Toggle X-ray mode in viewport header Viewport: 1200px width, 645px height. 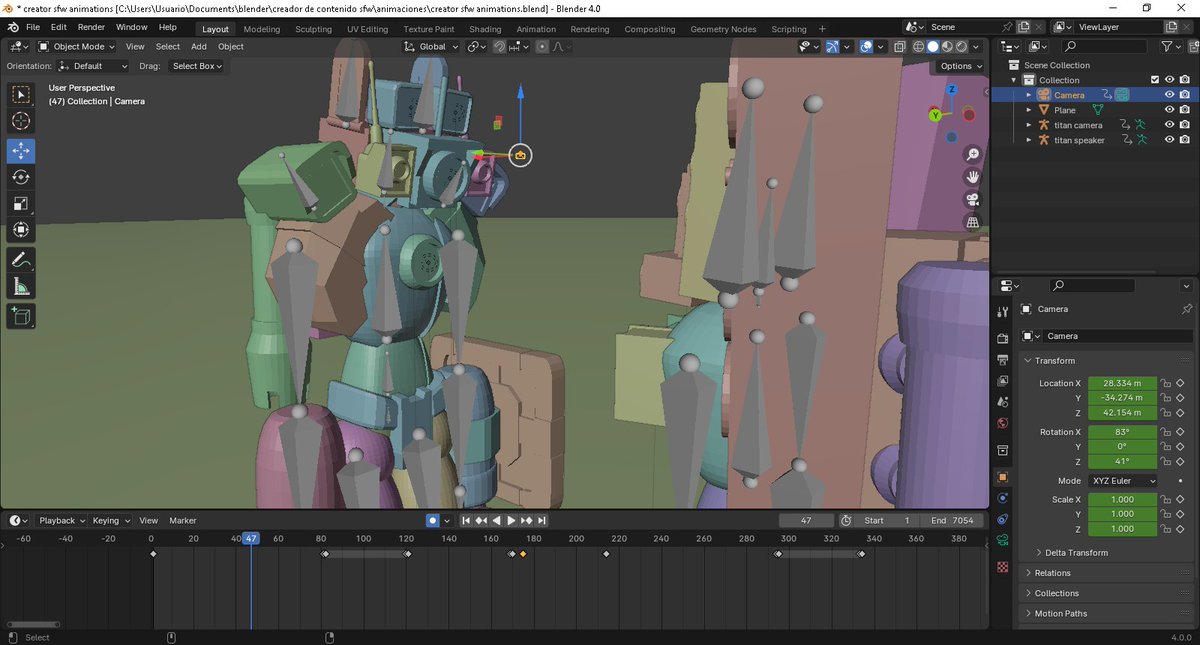pyautogui.click(x=901, y=46)
